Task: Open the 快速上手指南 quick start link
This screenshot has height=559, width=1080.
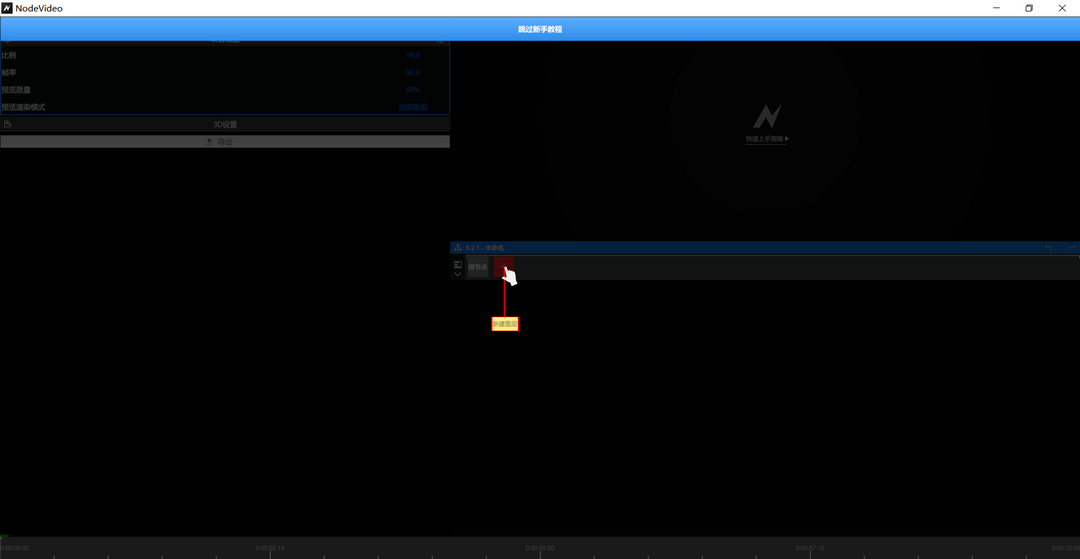Action: click(767, 139)
